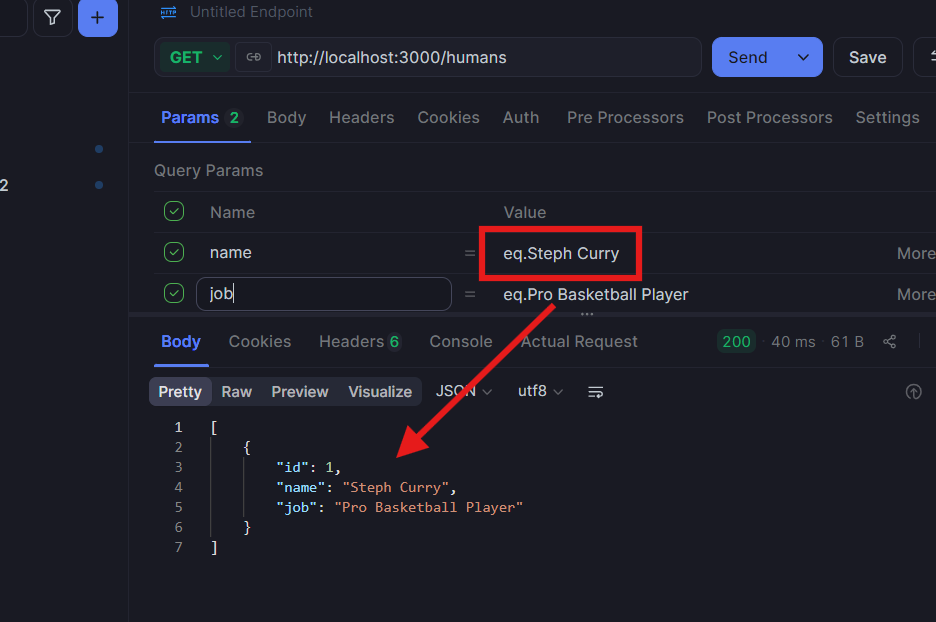Switch to the Auth tab

(x=521, y=117)
